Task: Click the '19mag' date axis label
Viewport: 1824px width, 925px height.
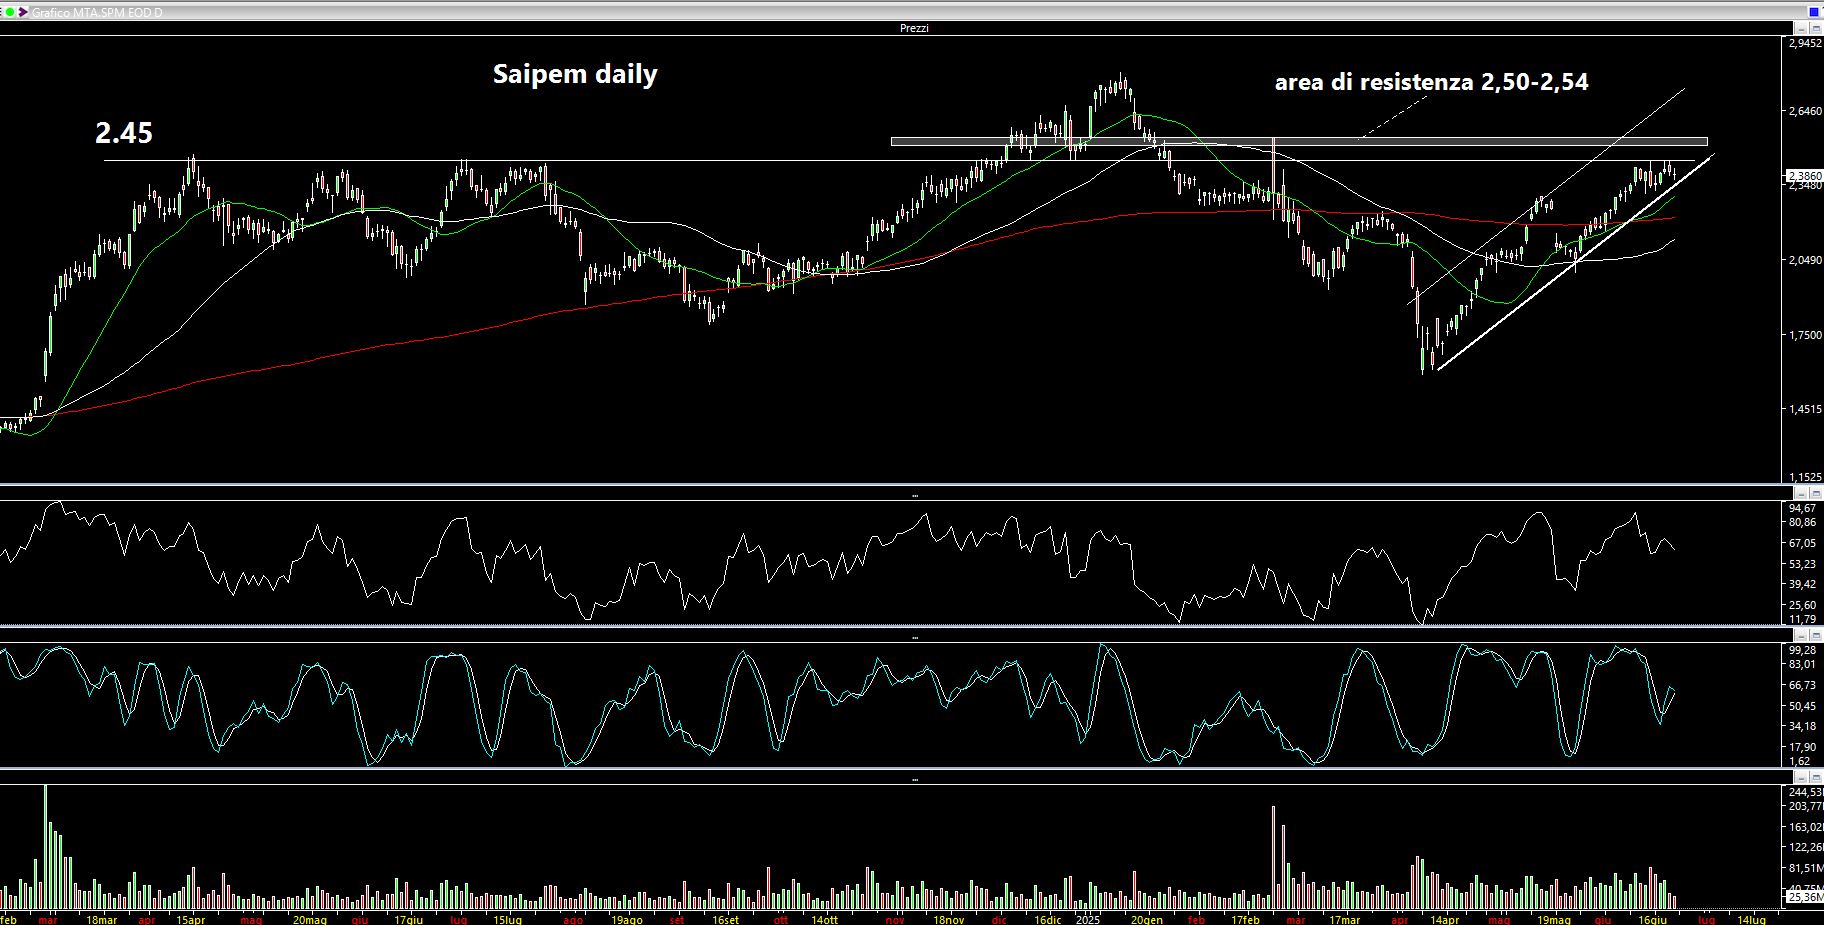Action: tap(1553, 919)
